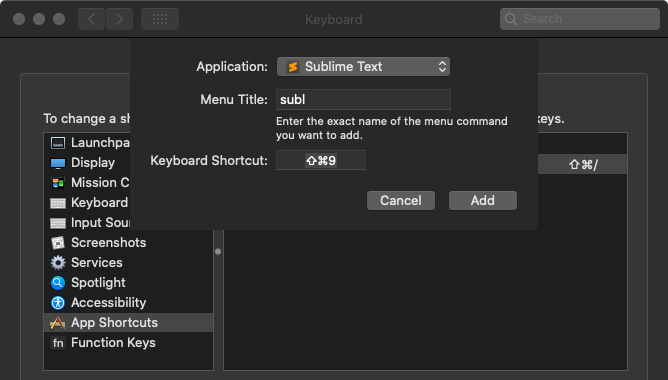Select Mission Control label in the list
The width and height of the screenshot is (668, 380).
[x=100, y=183]
